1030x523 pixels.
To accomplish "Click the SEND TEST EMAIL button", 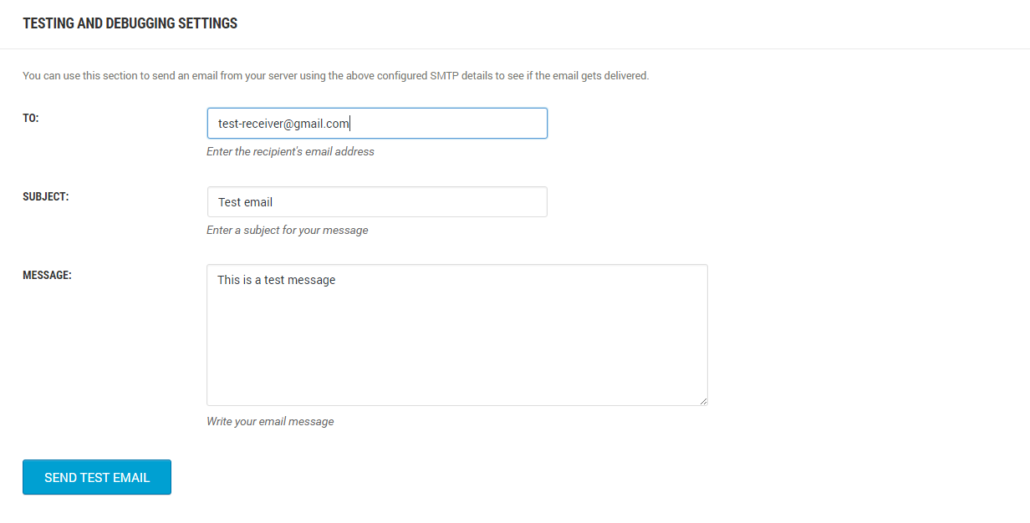I will pyautogui.click(x=97, y=477).
